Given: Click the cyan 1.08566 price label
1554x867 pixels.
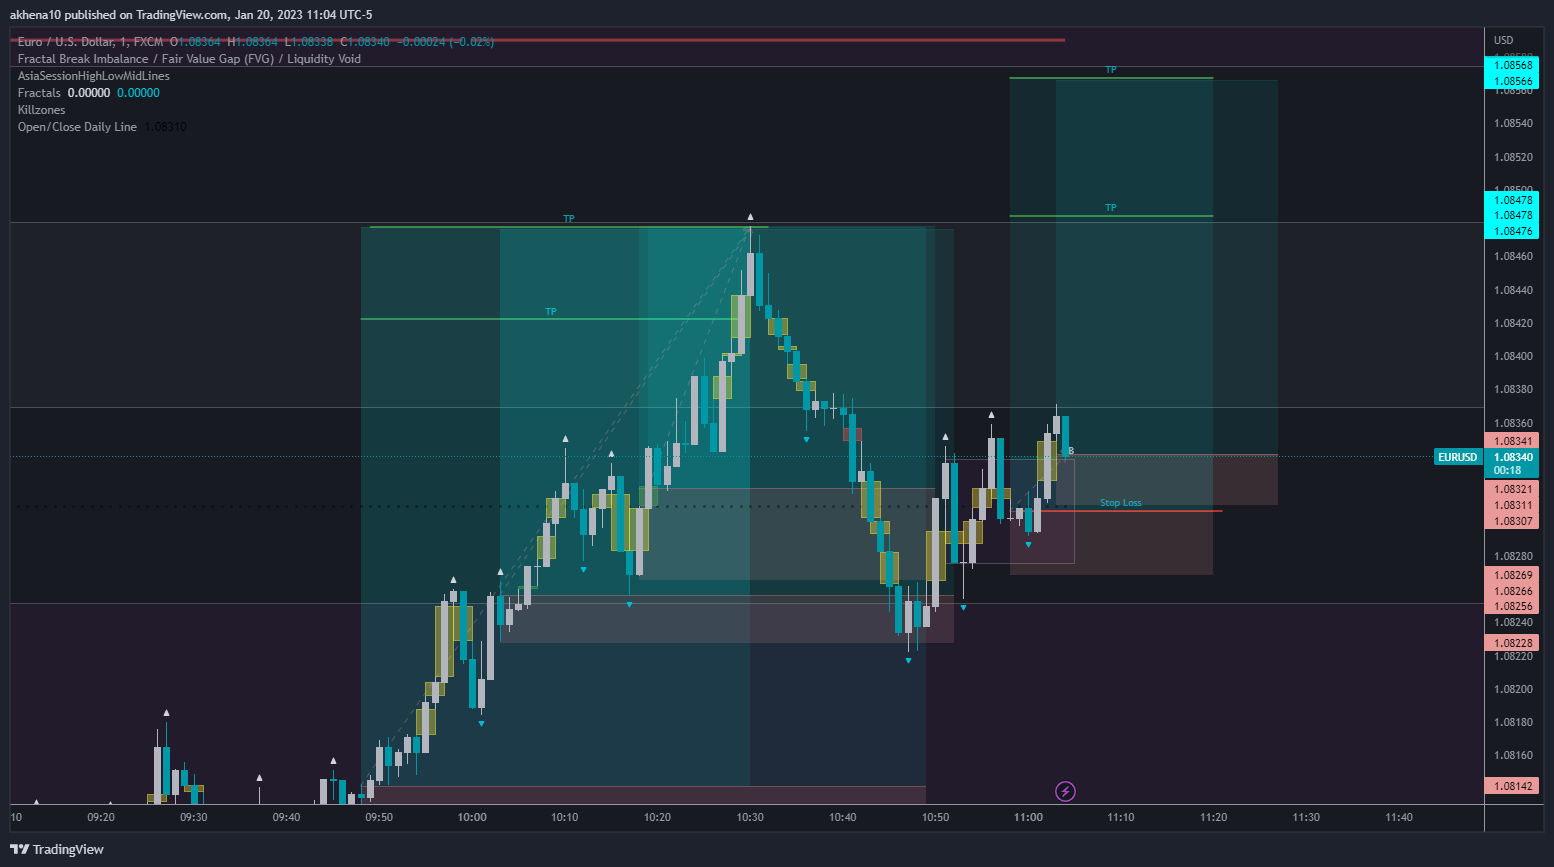Looking at the screenshot, I should coord(1511,81).
